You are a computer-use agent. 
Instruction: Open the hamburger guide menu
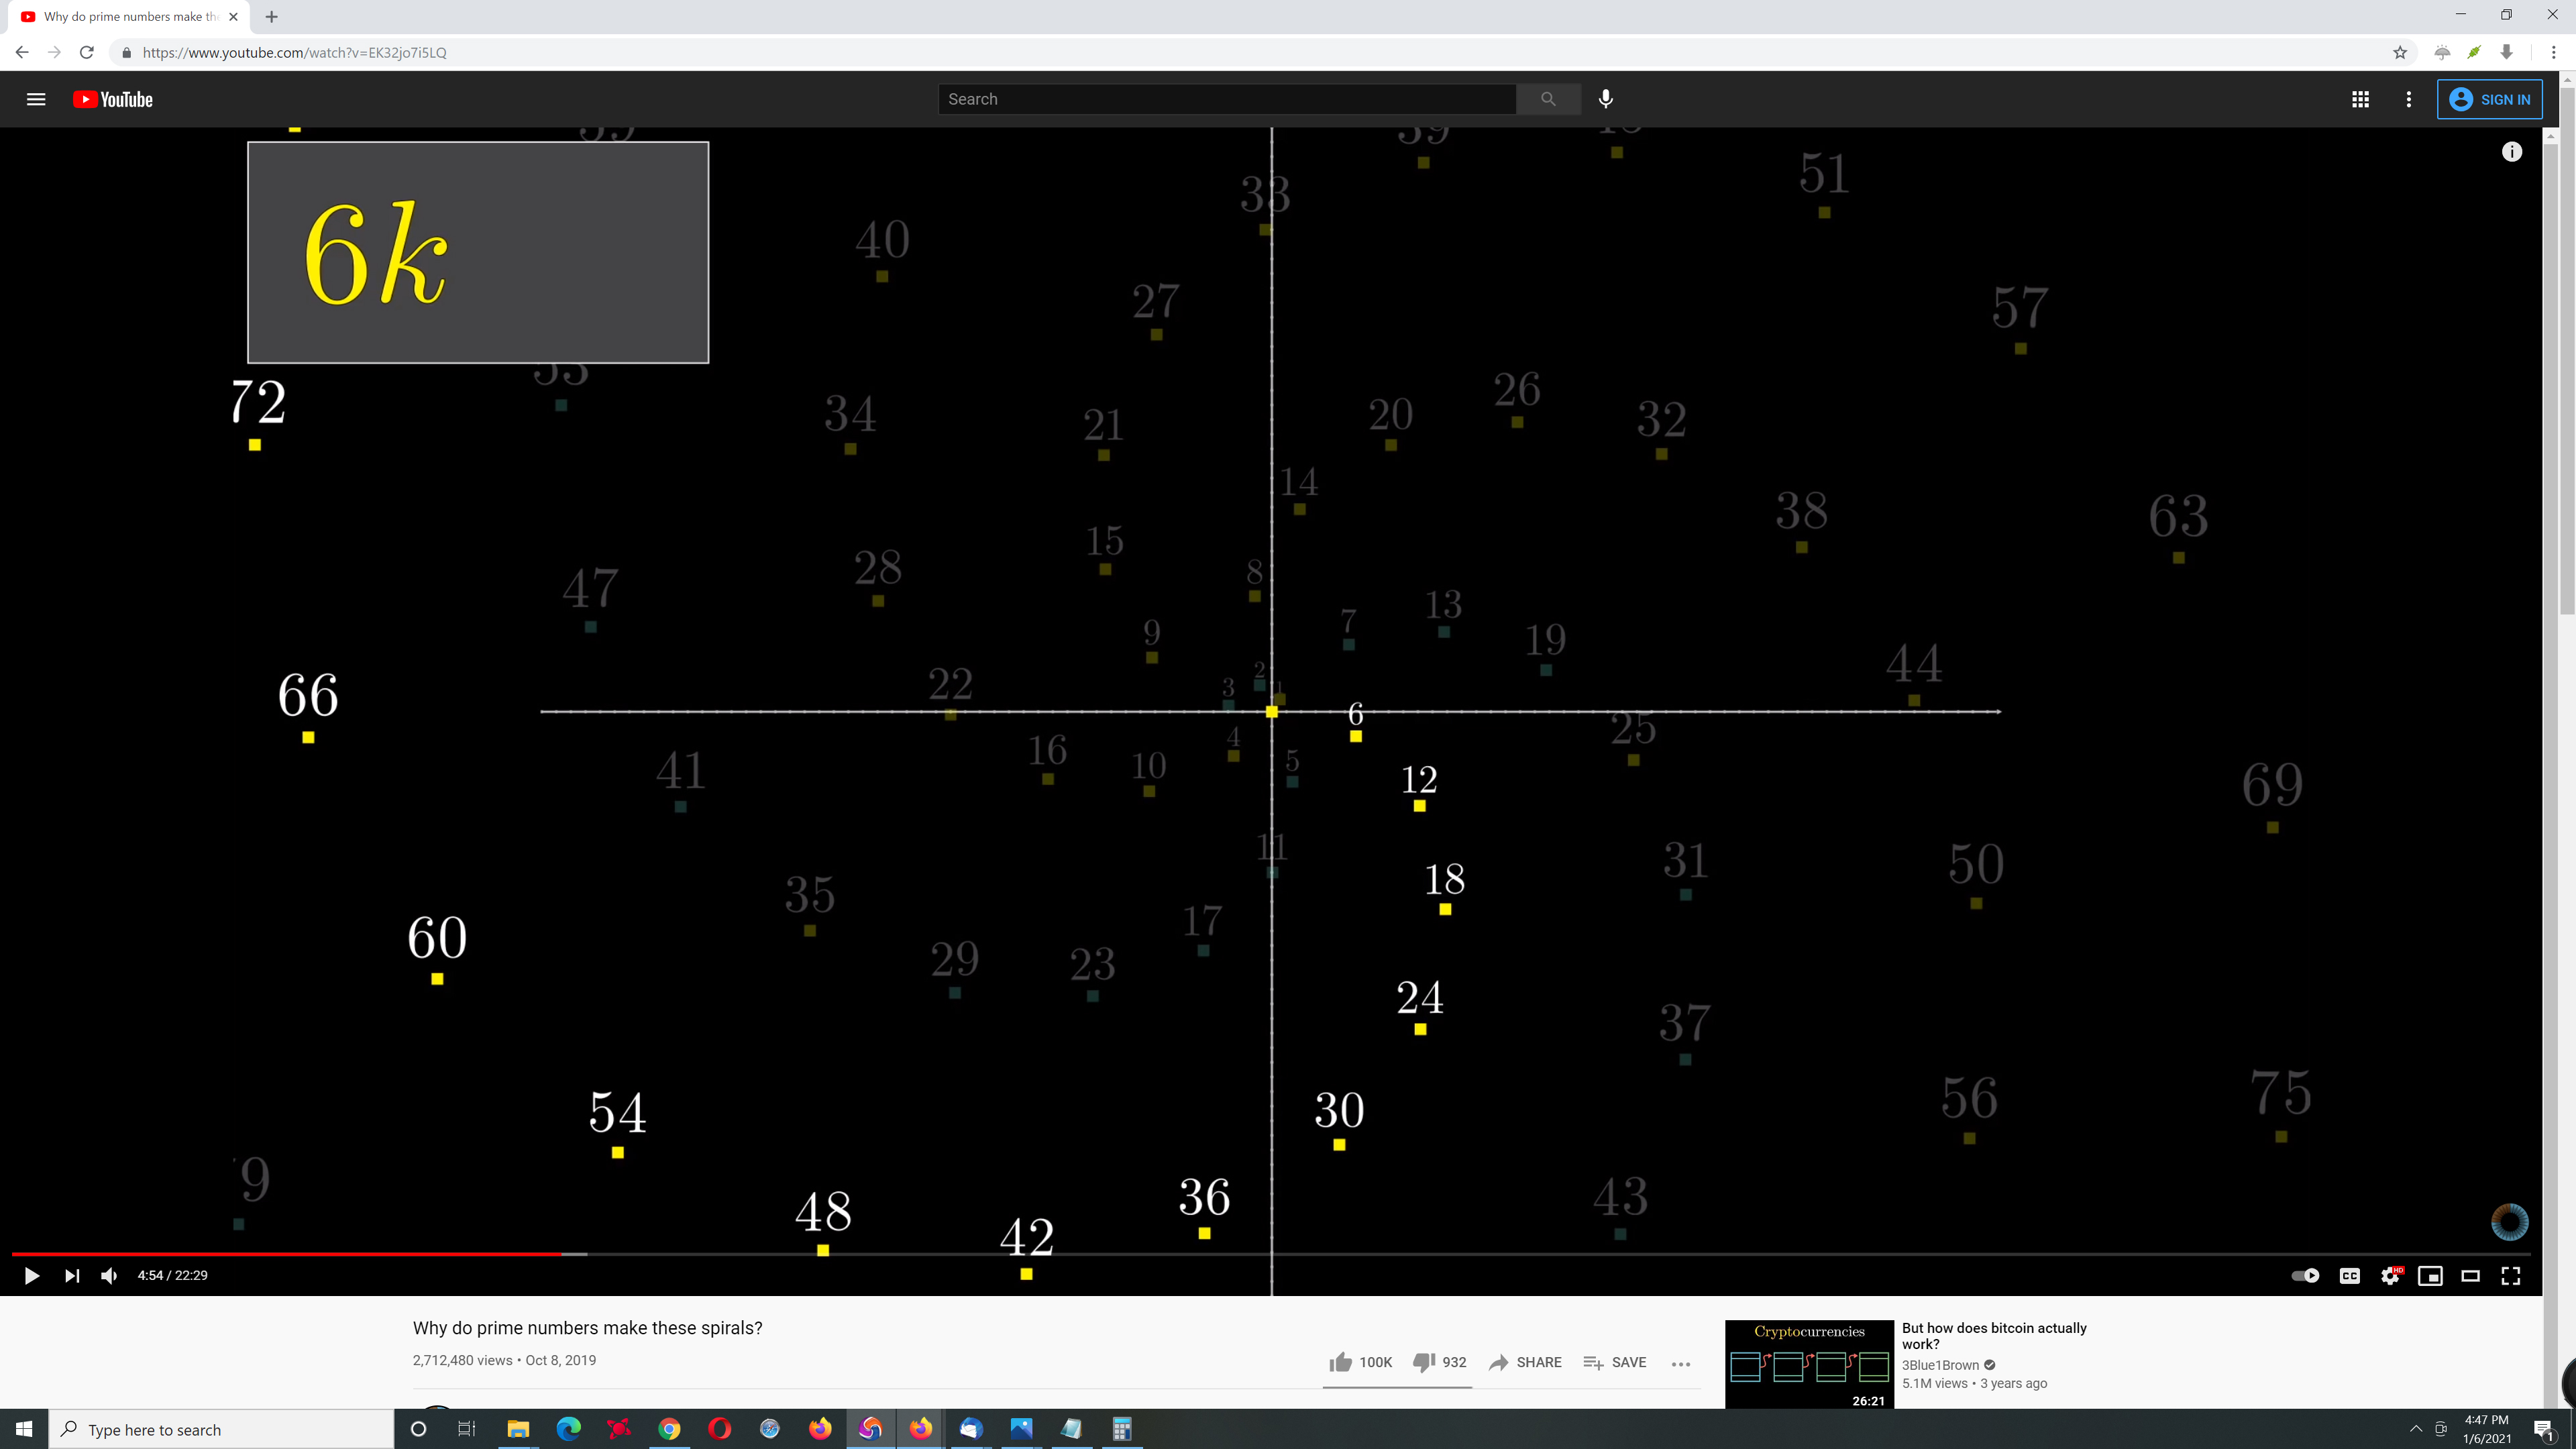coord(36,99)
